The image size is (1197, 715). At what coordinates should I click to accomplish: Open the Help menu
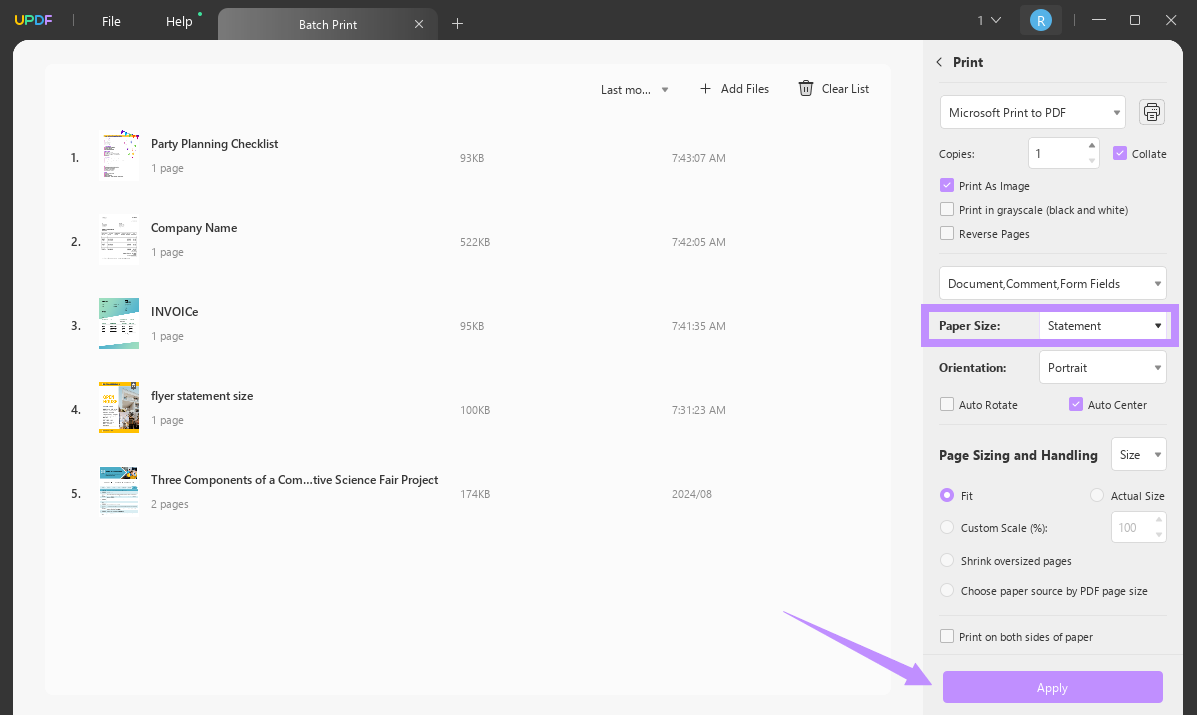(x=179, y=21)
